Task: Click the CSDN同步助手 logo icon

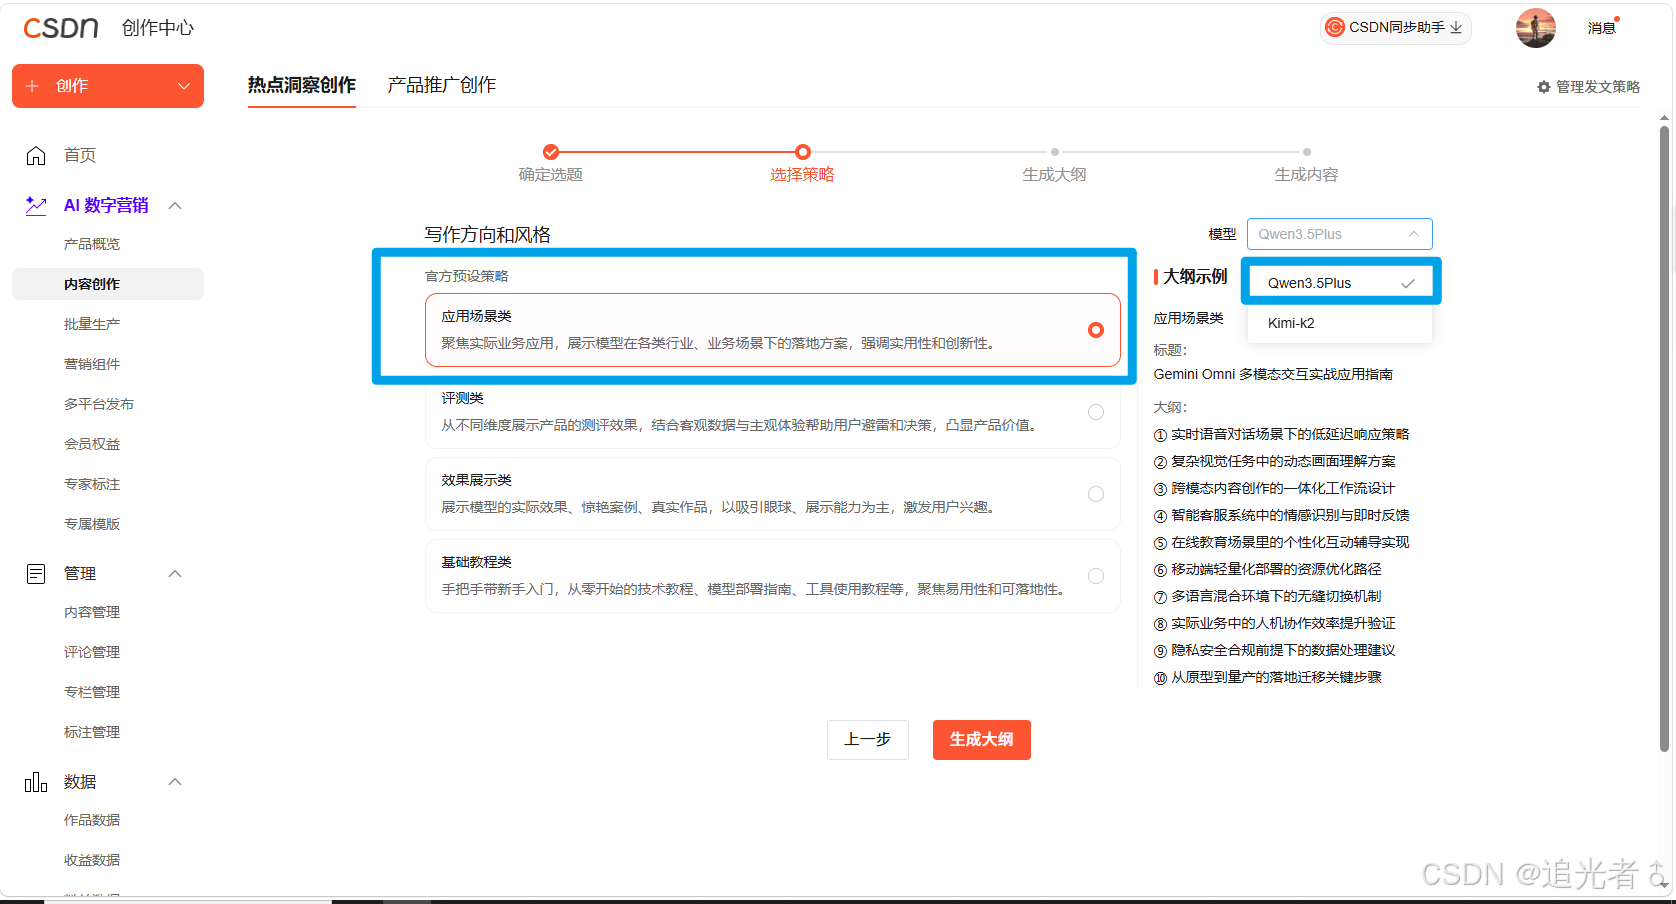Action: (x=1335, y=27)
